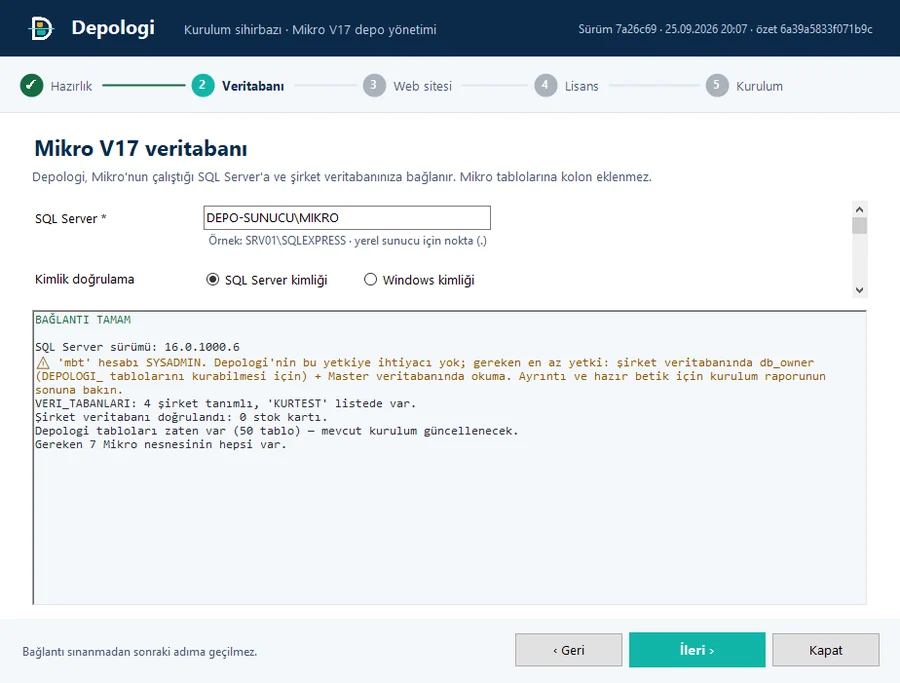Click the SYSADMIN warning triangle icon
This screenshot has height=683, width=900.
43,363
